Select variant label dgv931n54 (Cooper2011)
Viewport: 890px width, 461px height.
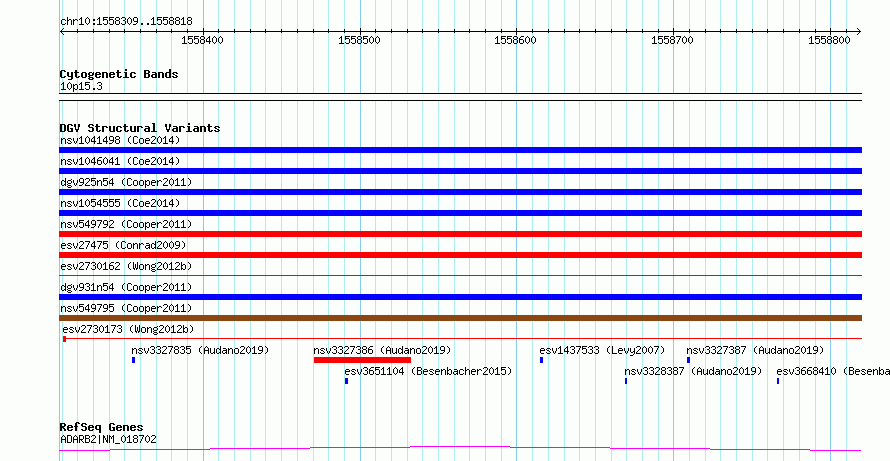pos(126,287)
